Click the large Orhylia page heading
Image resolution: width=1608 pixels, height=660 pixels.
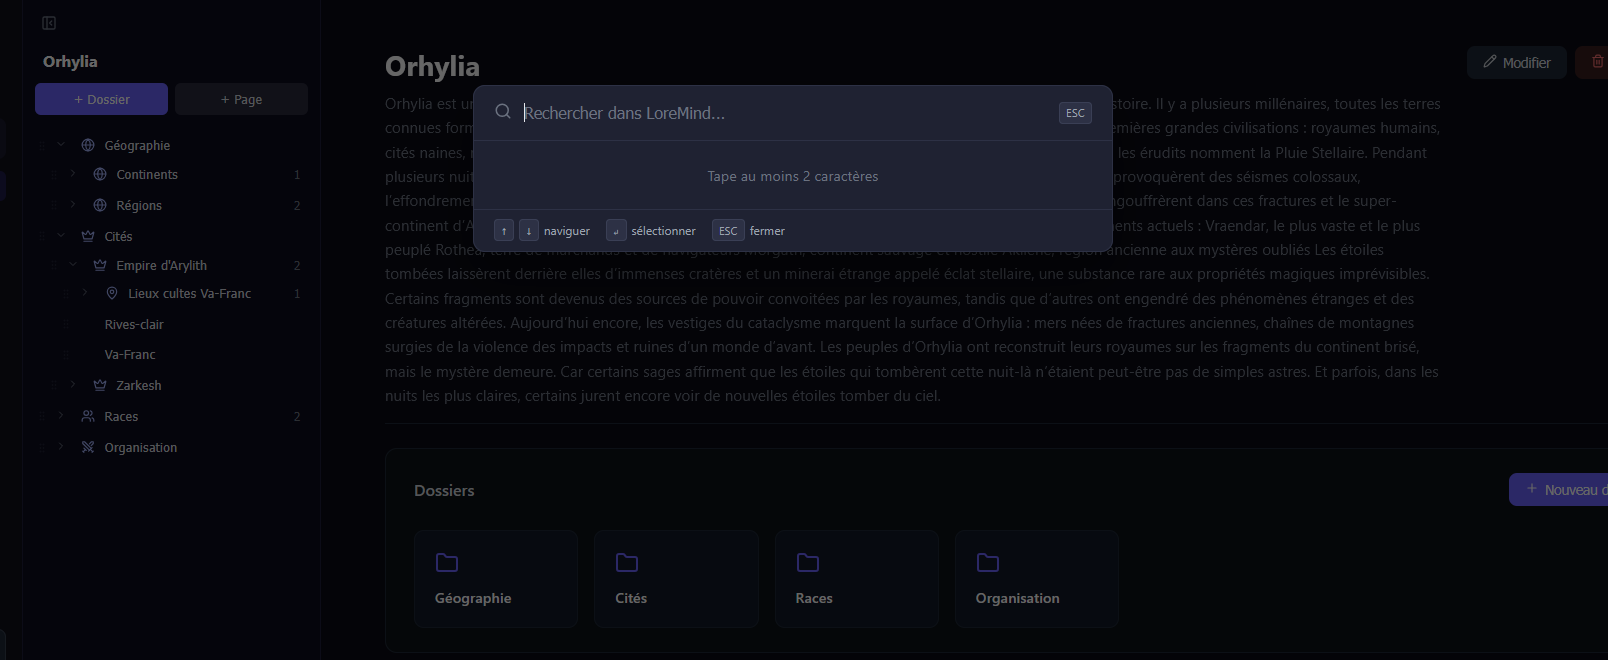[x=432, y=66]
